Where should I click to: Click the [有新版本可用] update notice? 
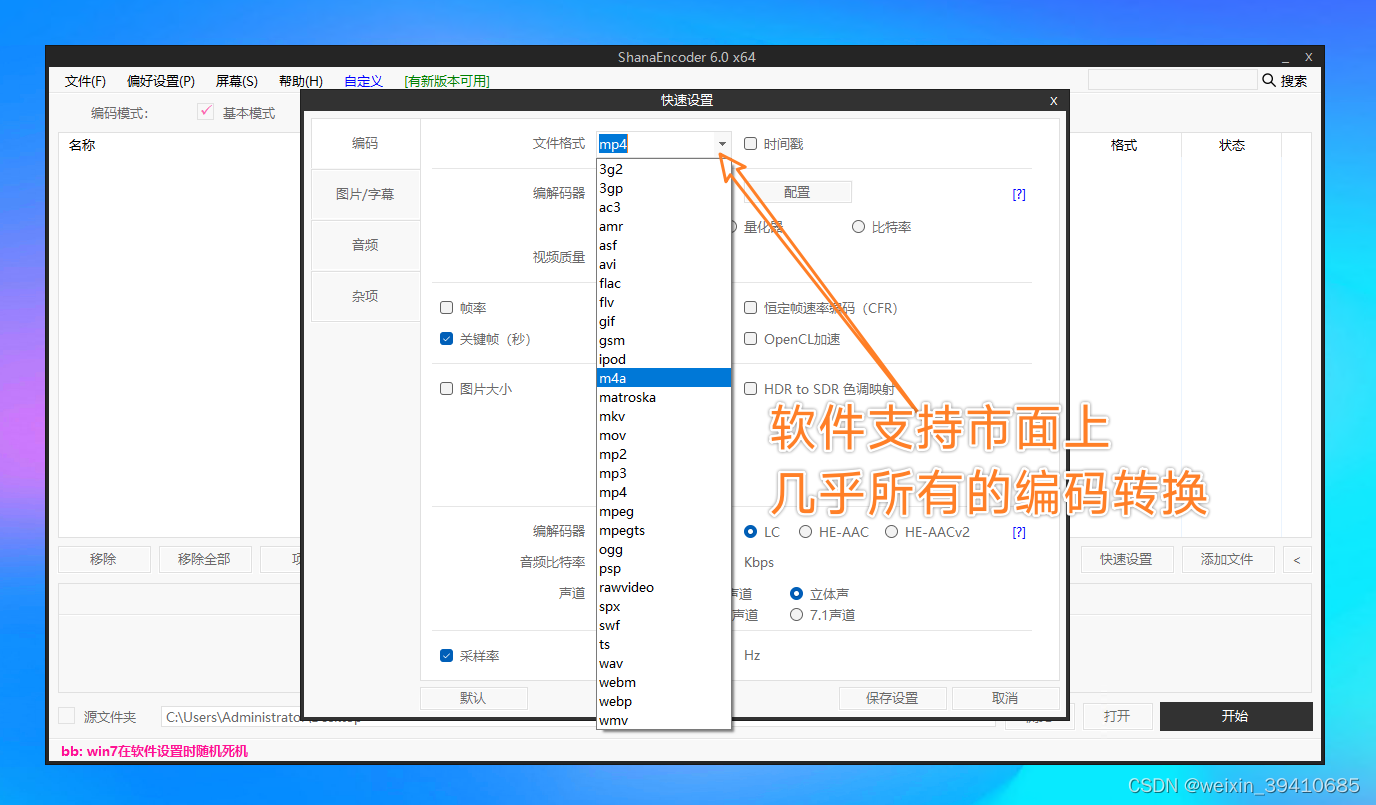(447, 81)
